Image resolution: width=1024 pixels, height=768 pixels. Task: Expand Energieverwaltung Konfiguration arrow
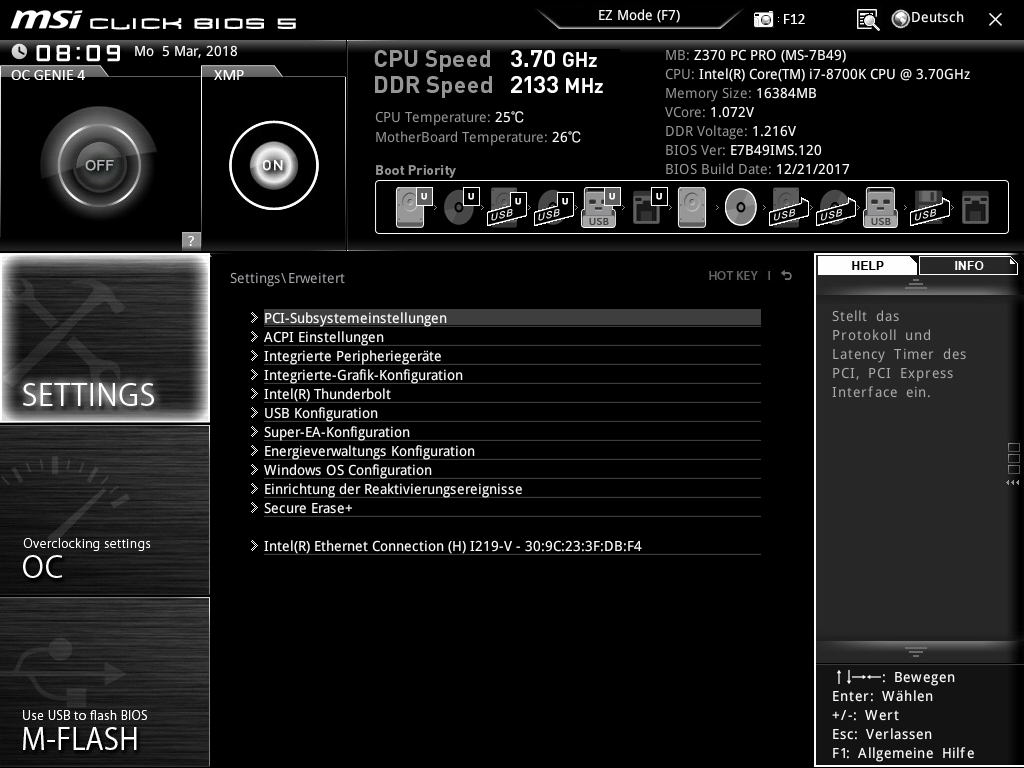coord(254,450)
